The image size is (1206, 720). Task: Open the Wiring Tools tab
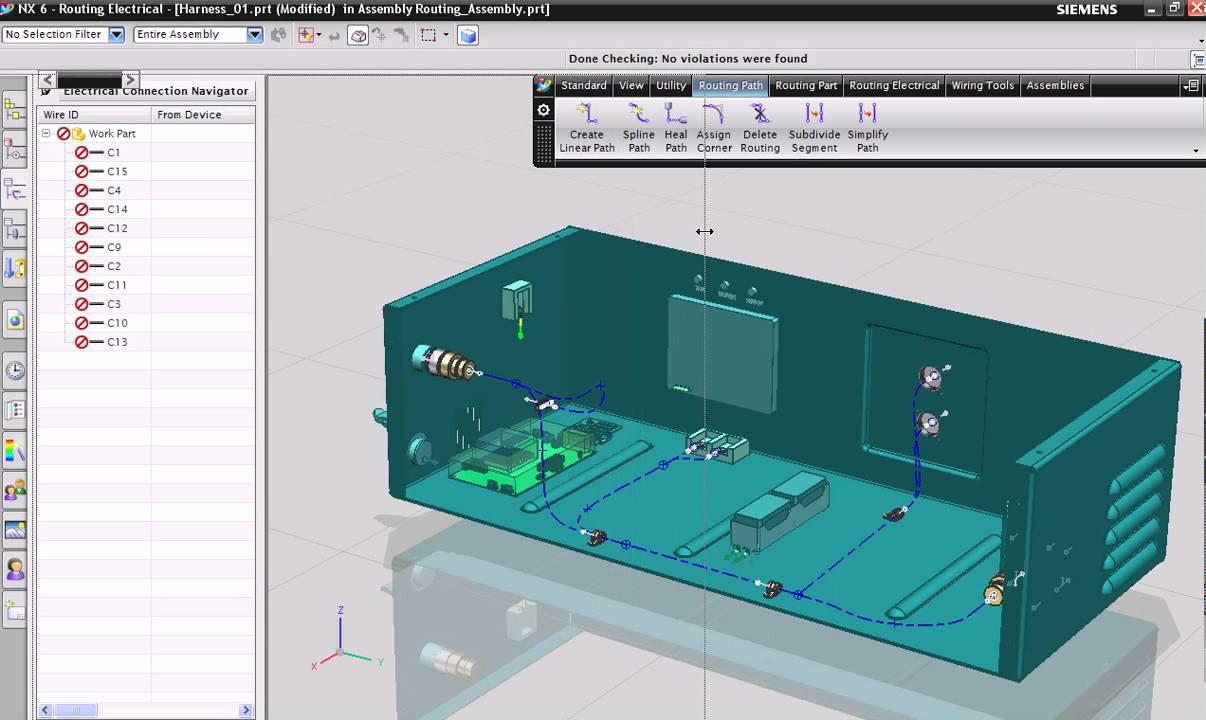point(982,85)
